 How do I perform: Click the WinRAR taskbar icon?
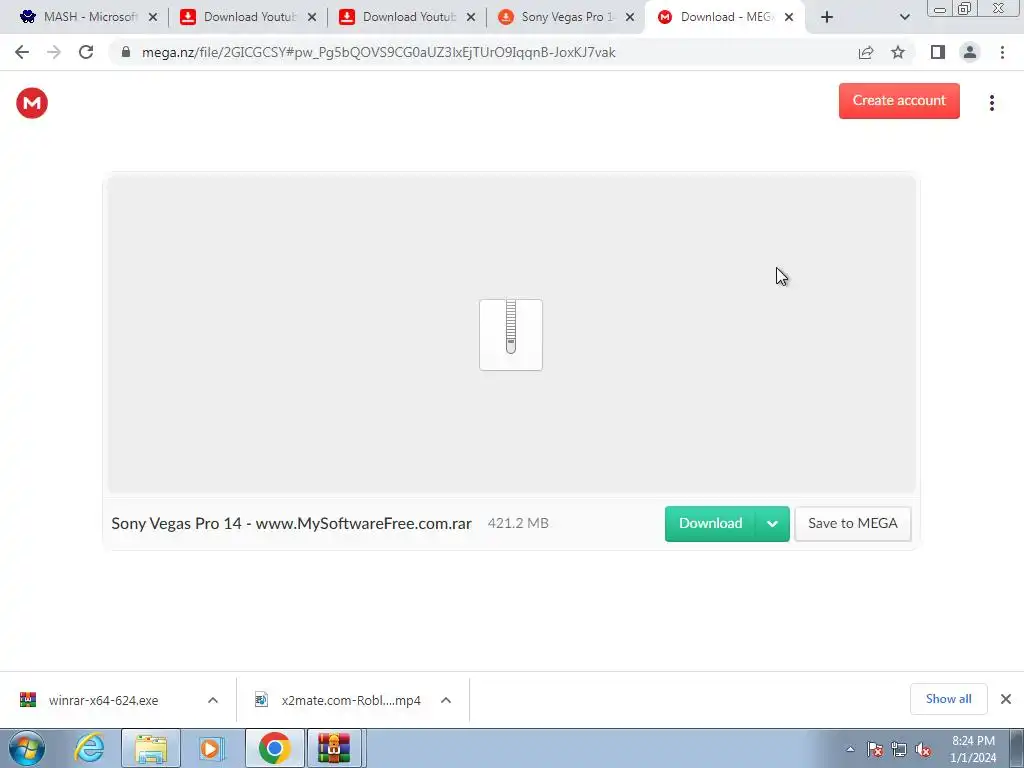pyautogui.click(x=334, y=748)
